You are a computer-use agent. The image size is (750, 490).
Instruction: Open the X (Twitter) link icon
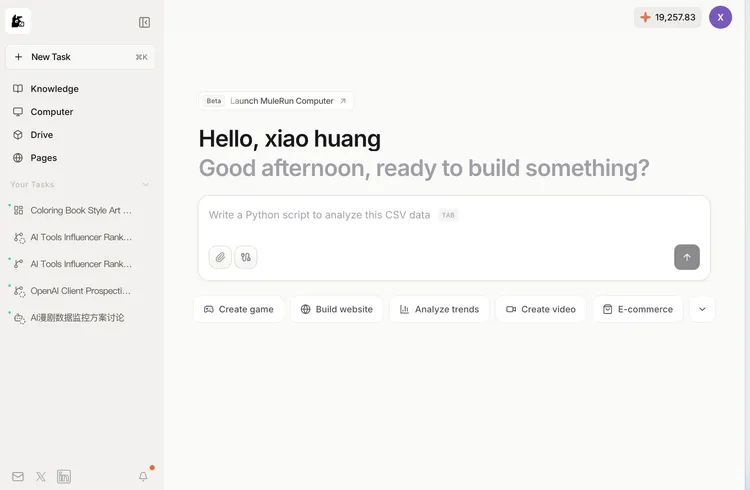tap(41, 477)
